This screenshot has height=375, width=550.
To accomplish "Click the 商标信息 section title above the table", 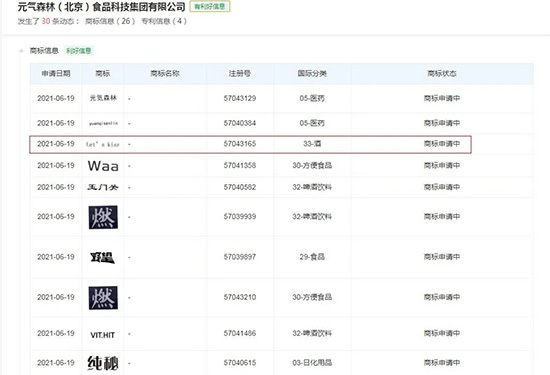I will click(44, 51).
